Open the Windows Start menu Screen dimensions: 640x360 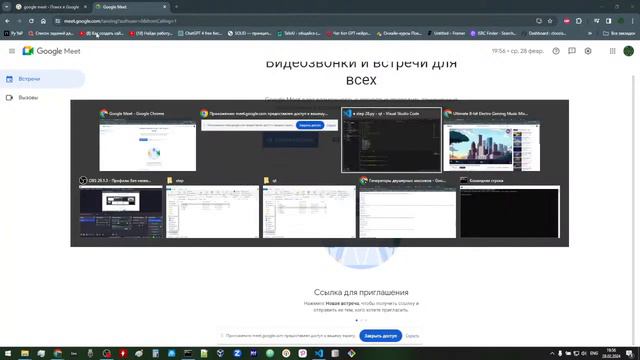(x=8, y=353)
